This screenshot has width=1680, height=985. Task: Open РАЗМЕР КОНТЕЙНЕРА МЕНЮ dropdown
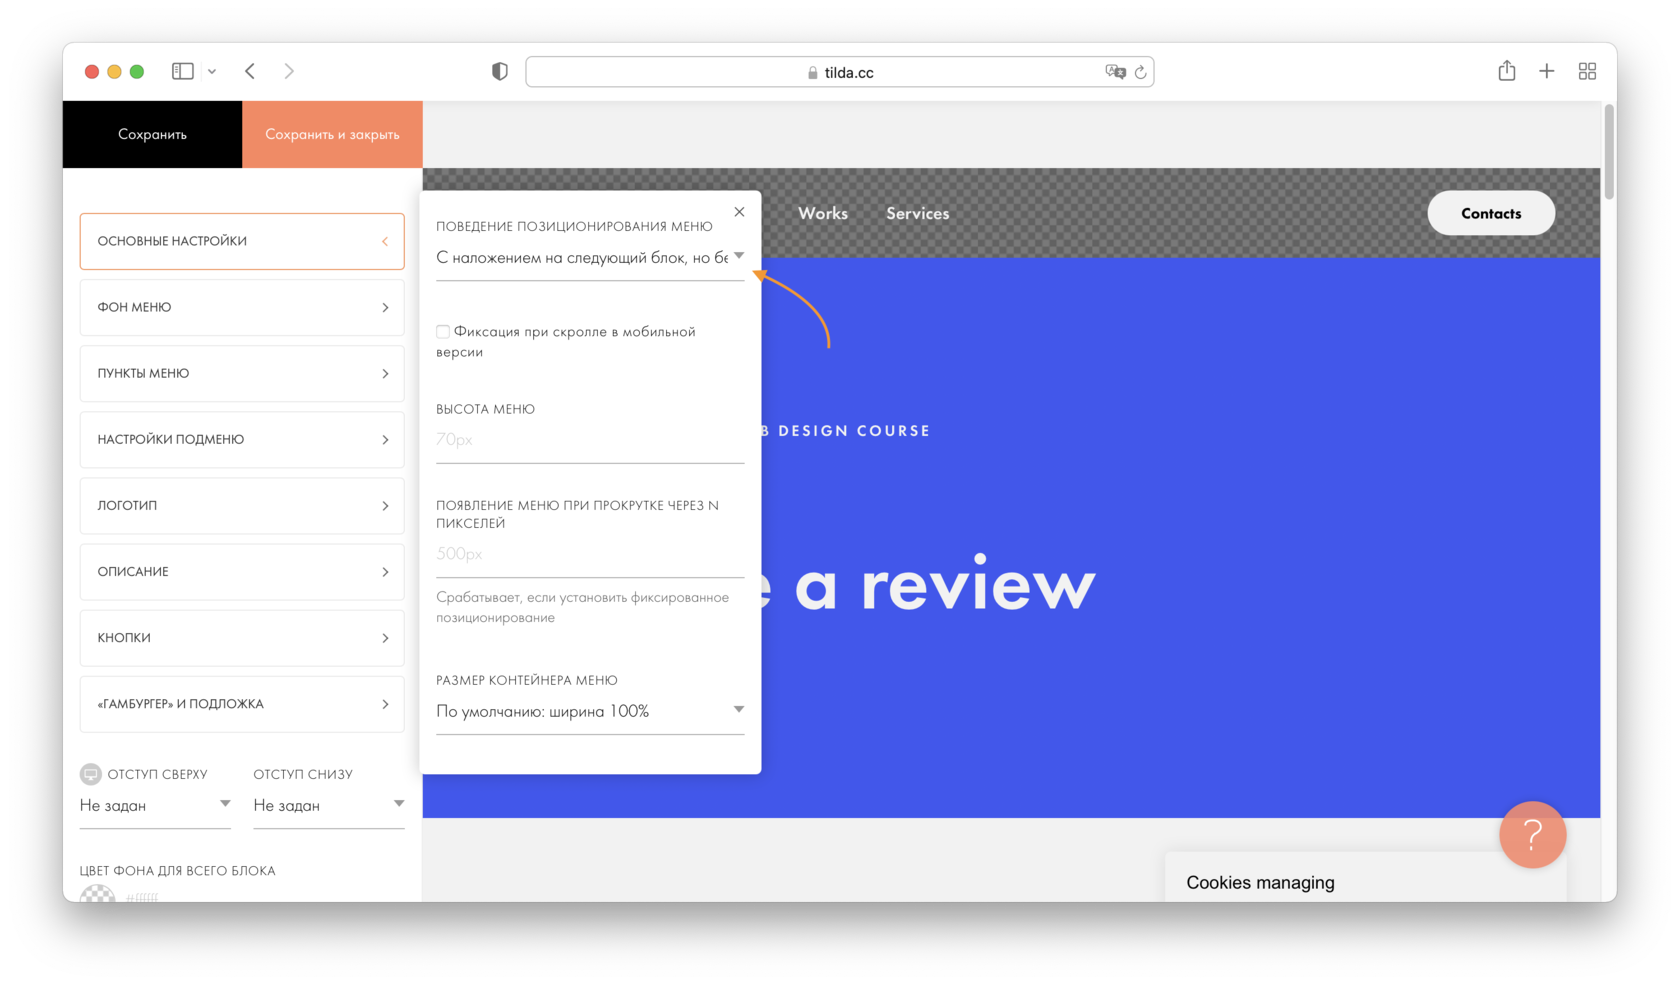[x=590, y=711]
